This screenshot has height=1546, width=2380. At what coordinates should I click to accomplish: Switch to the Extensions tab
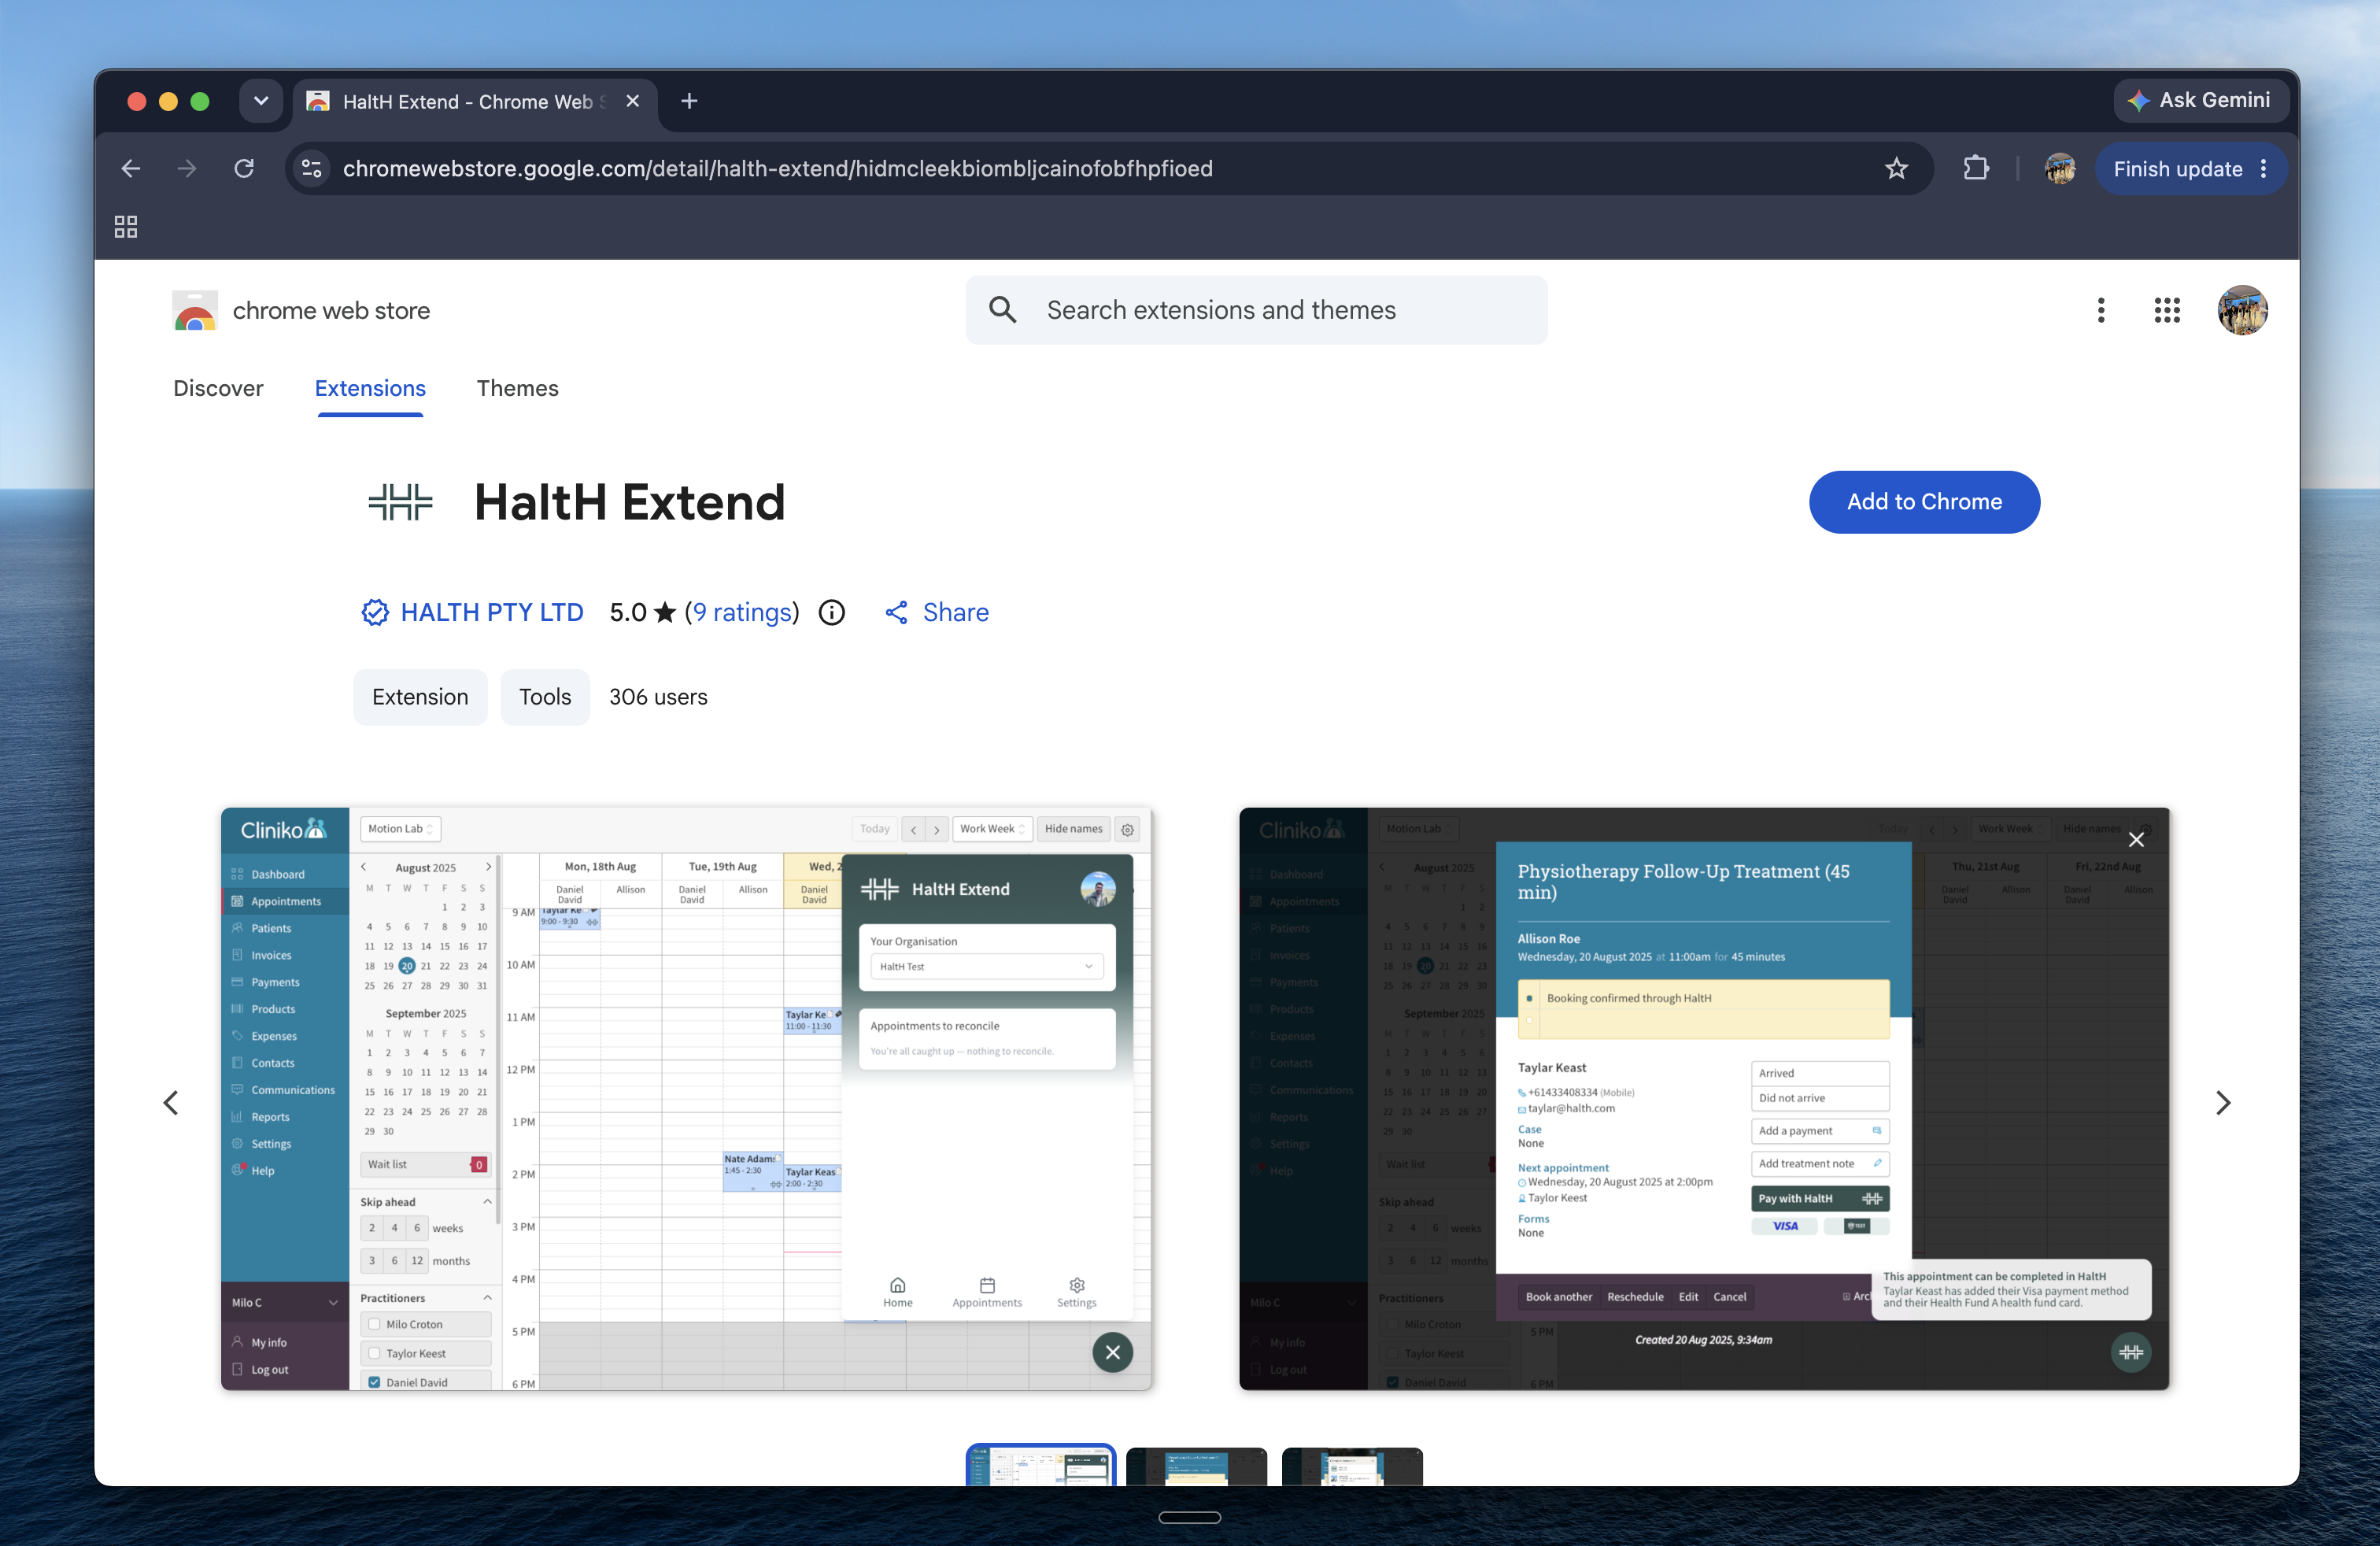pos(370,388)
